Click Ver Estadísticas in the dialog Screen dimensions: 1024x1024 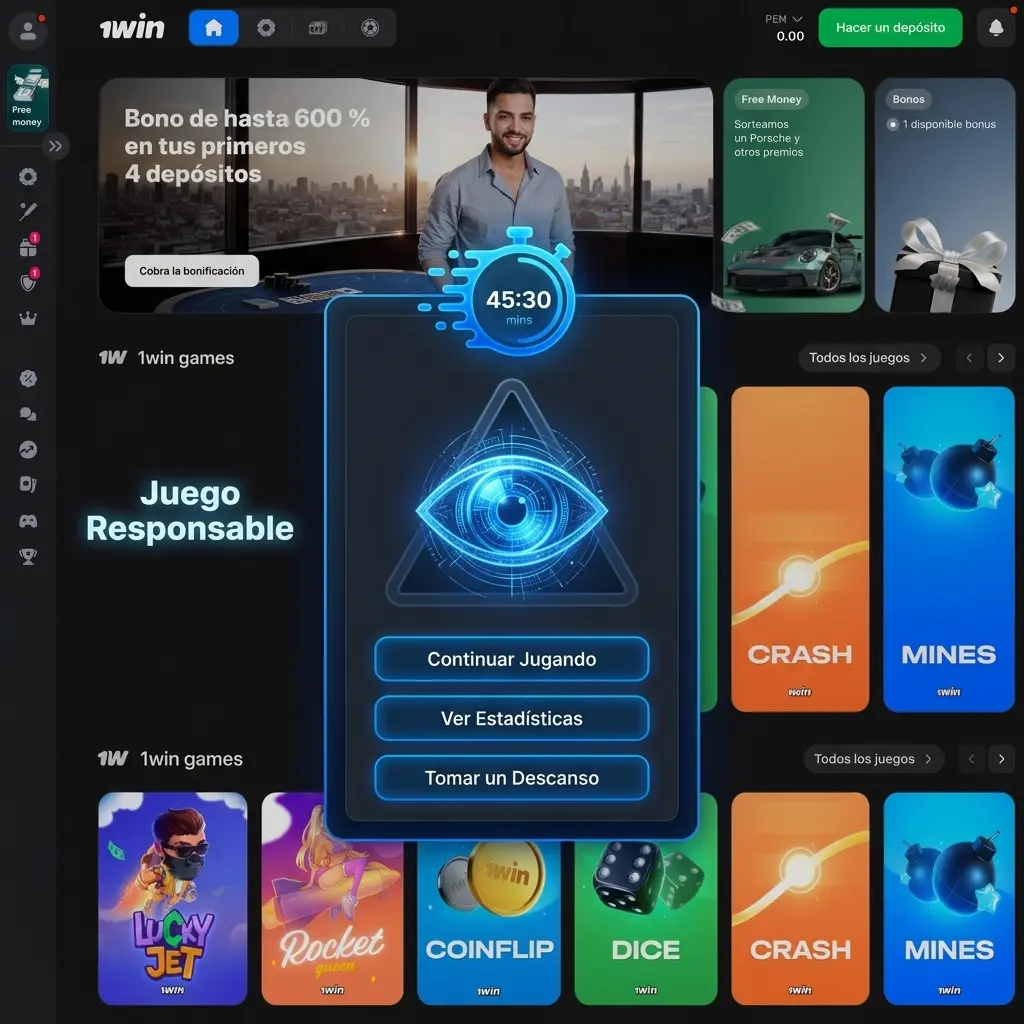pyautogui.click(x=512, y=718)
